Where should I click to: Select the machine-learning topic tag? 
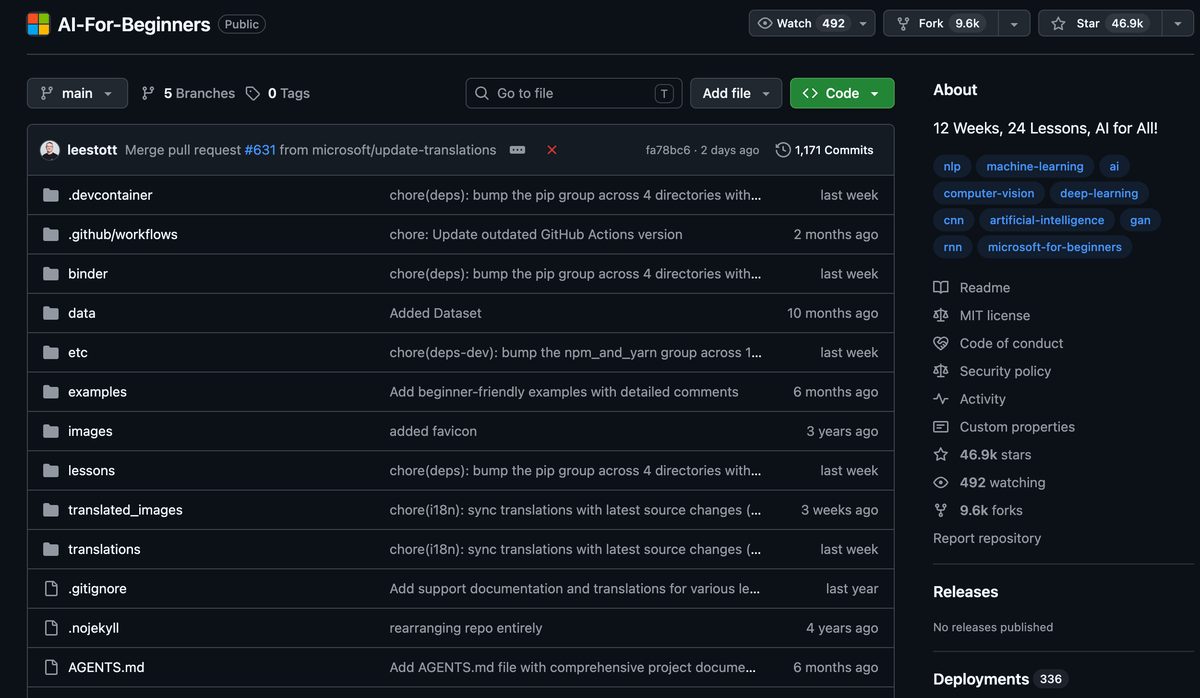pyautogui.click(x=1035, y=167)
